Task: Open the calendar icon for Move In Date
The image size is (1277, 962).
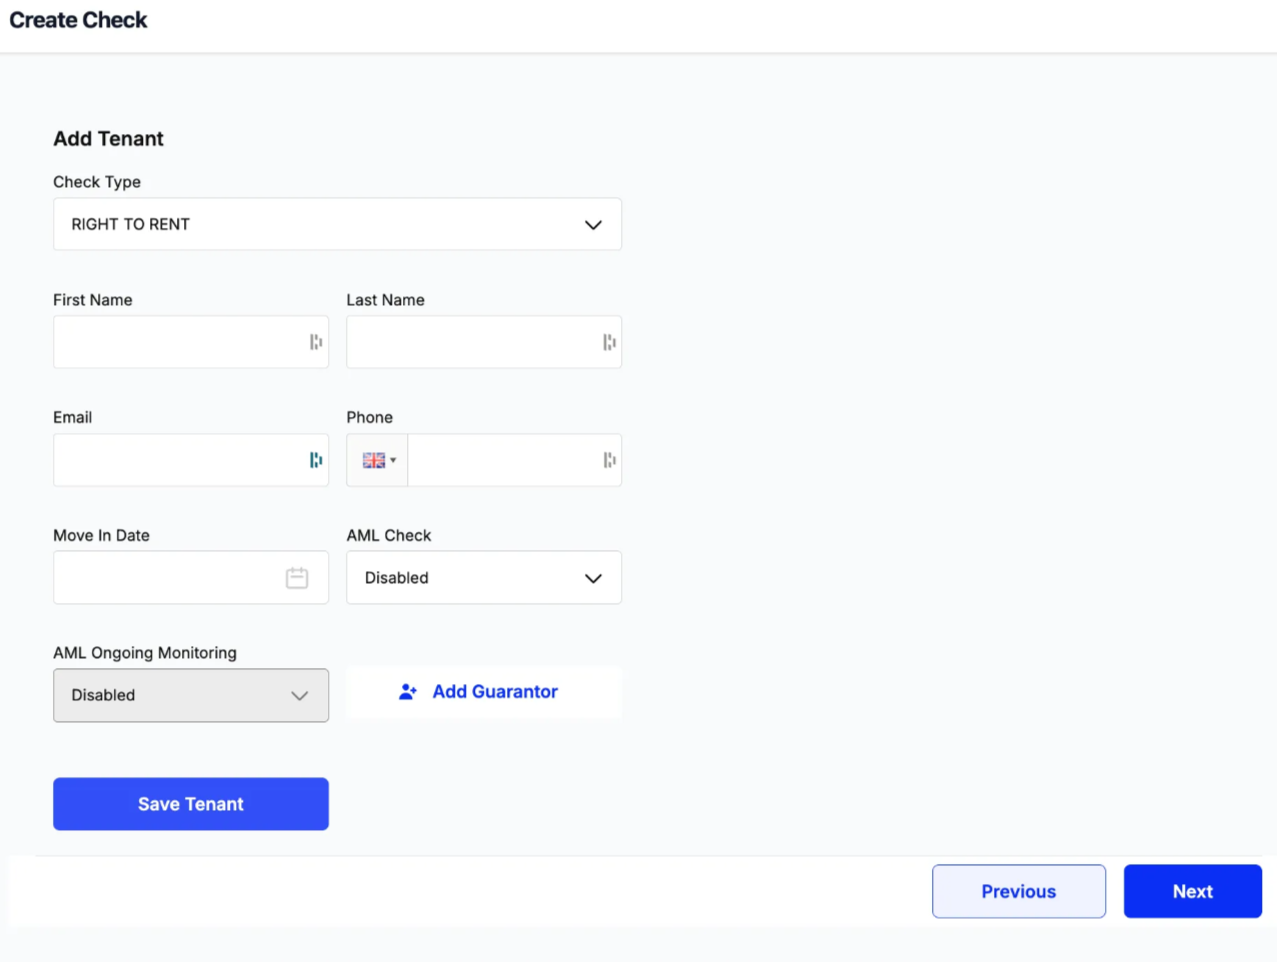Action: click(297, 578)
